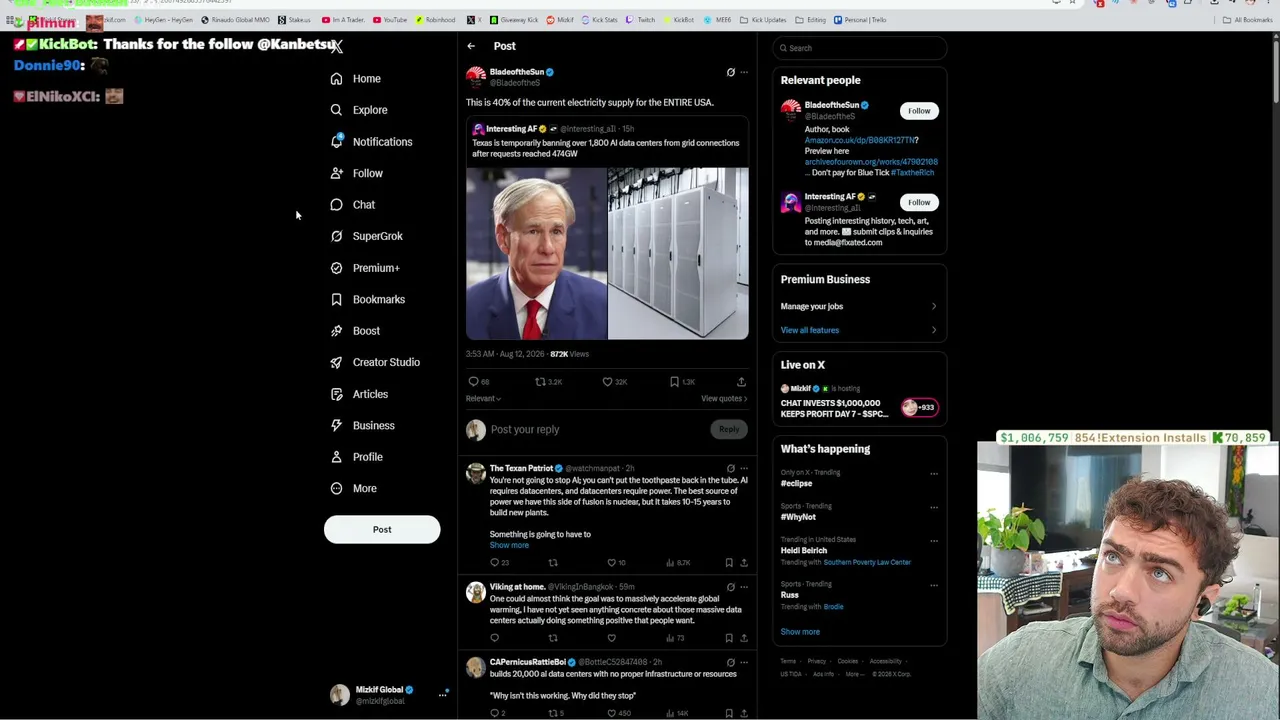Image resolution: width=1280 pixels, height=720 pixels.
Task: Open Business from the sidebar
Action: [362, 425]
